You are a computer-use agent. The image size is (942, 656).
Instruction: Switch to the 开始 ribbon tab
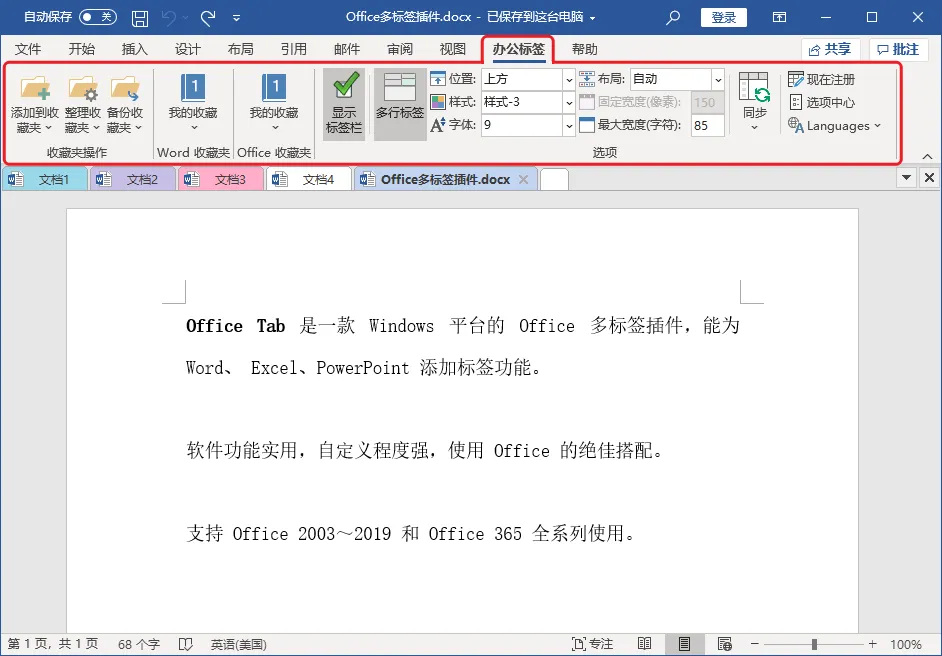[x=81, y=49]
